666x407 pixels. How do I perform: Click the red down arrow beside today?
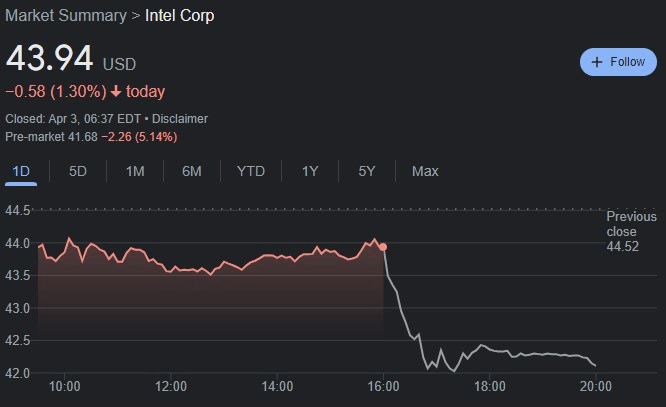[x=116, y=92]
